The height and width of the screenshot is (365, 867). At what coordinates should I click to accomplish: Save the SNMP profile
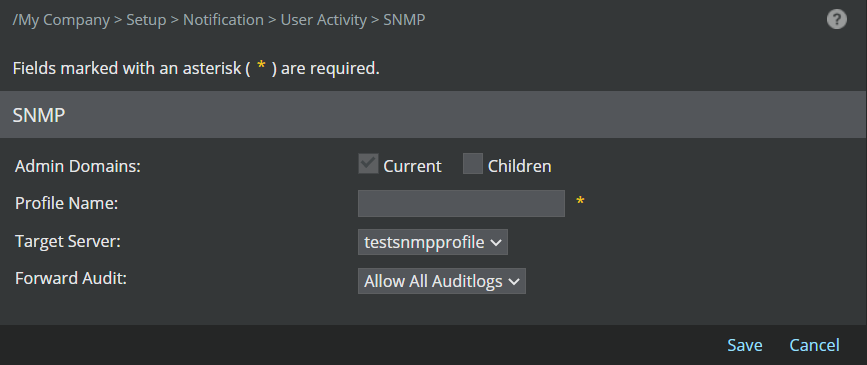[744, 345]
